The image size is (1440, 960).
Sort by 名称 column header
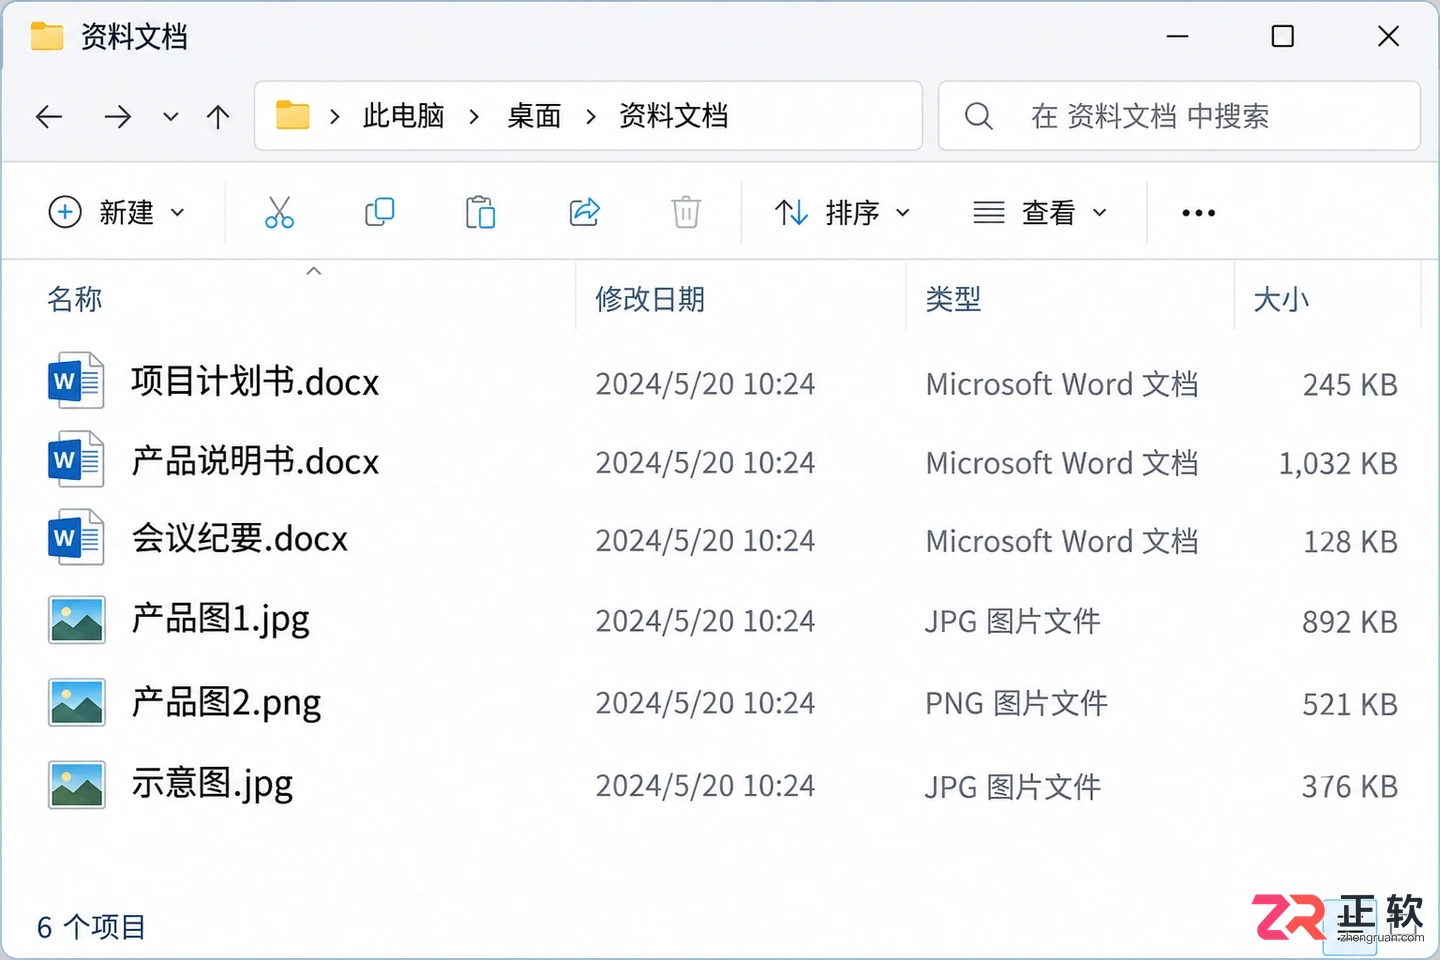[x=75, y=299]
